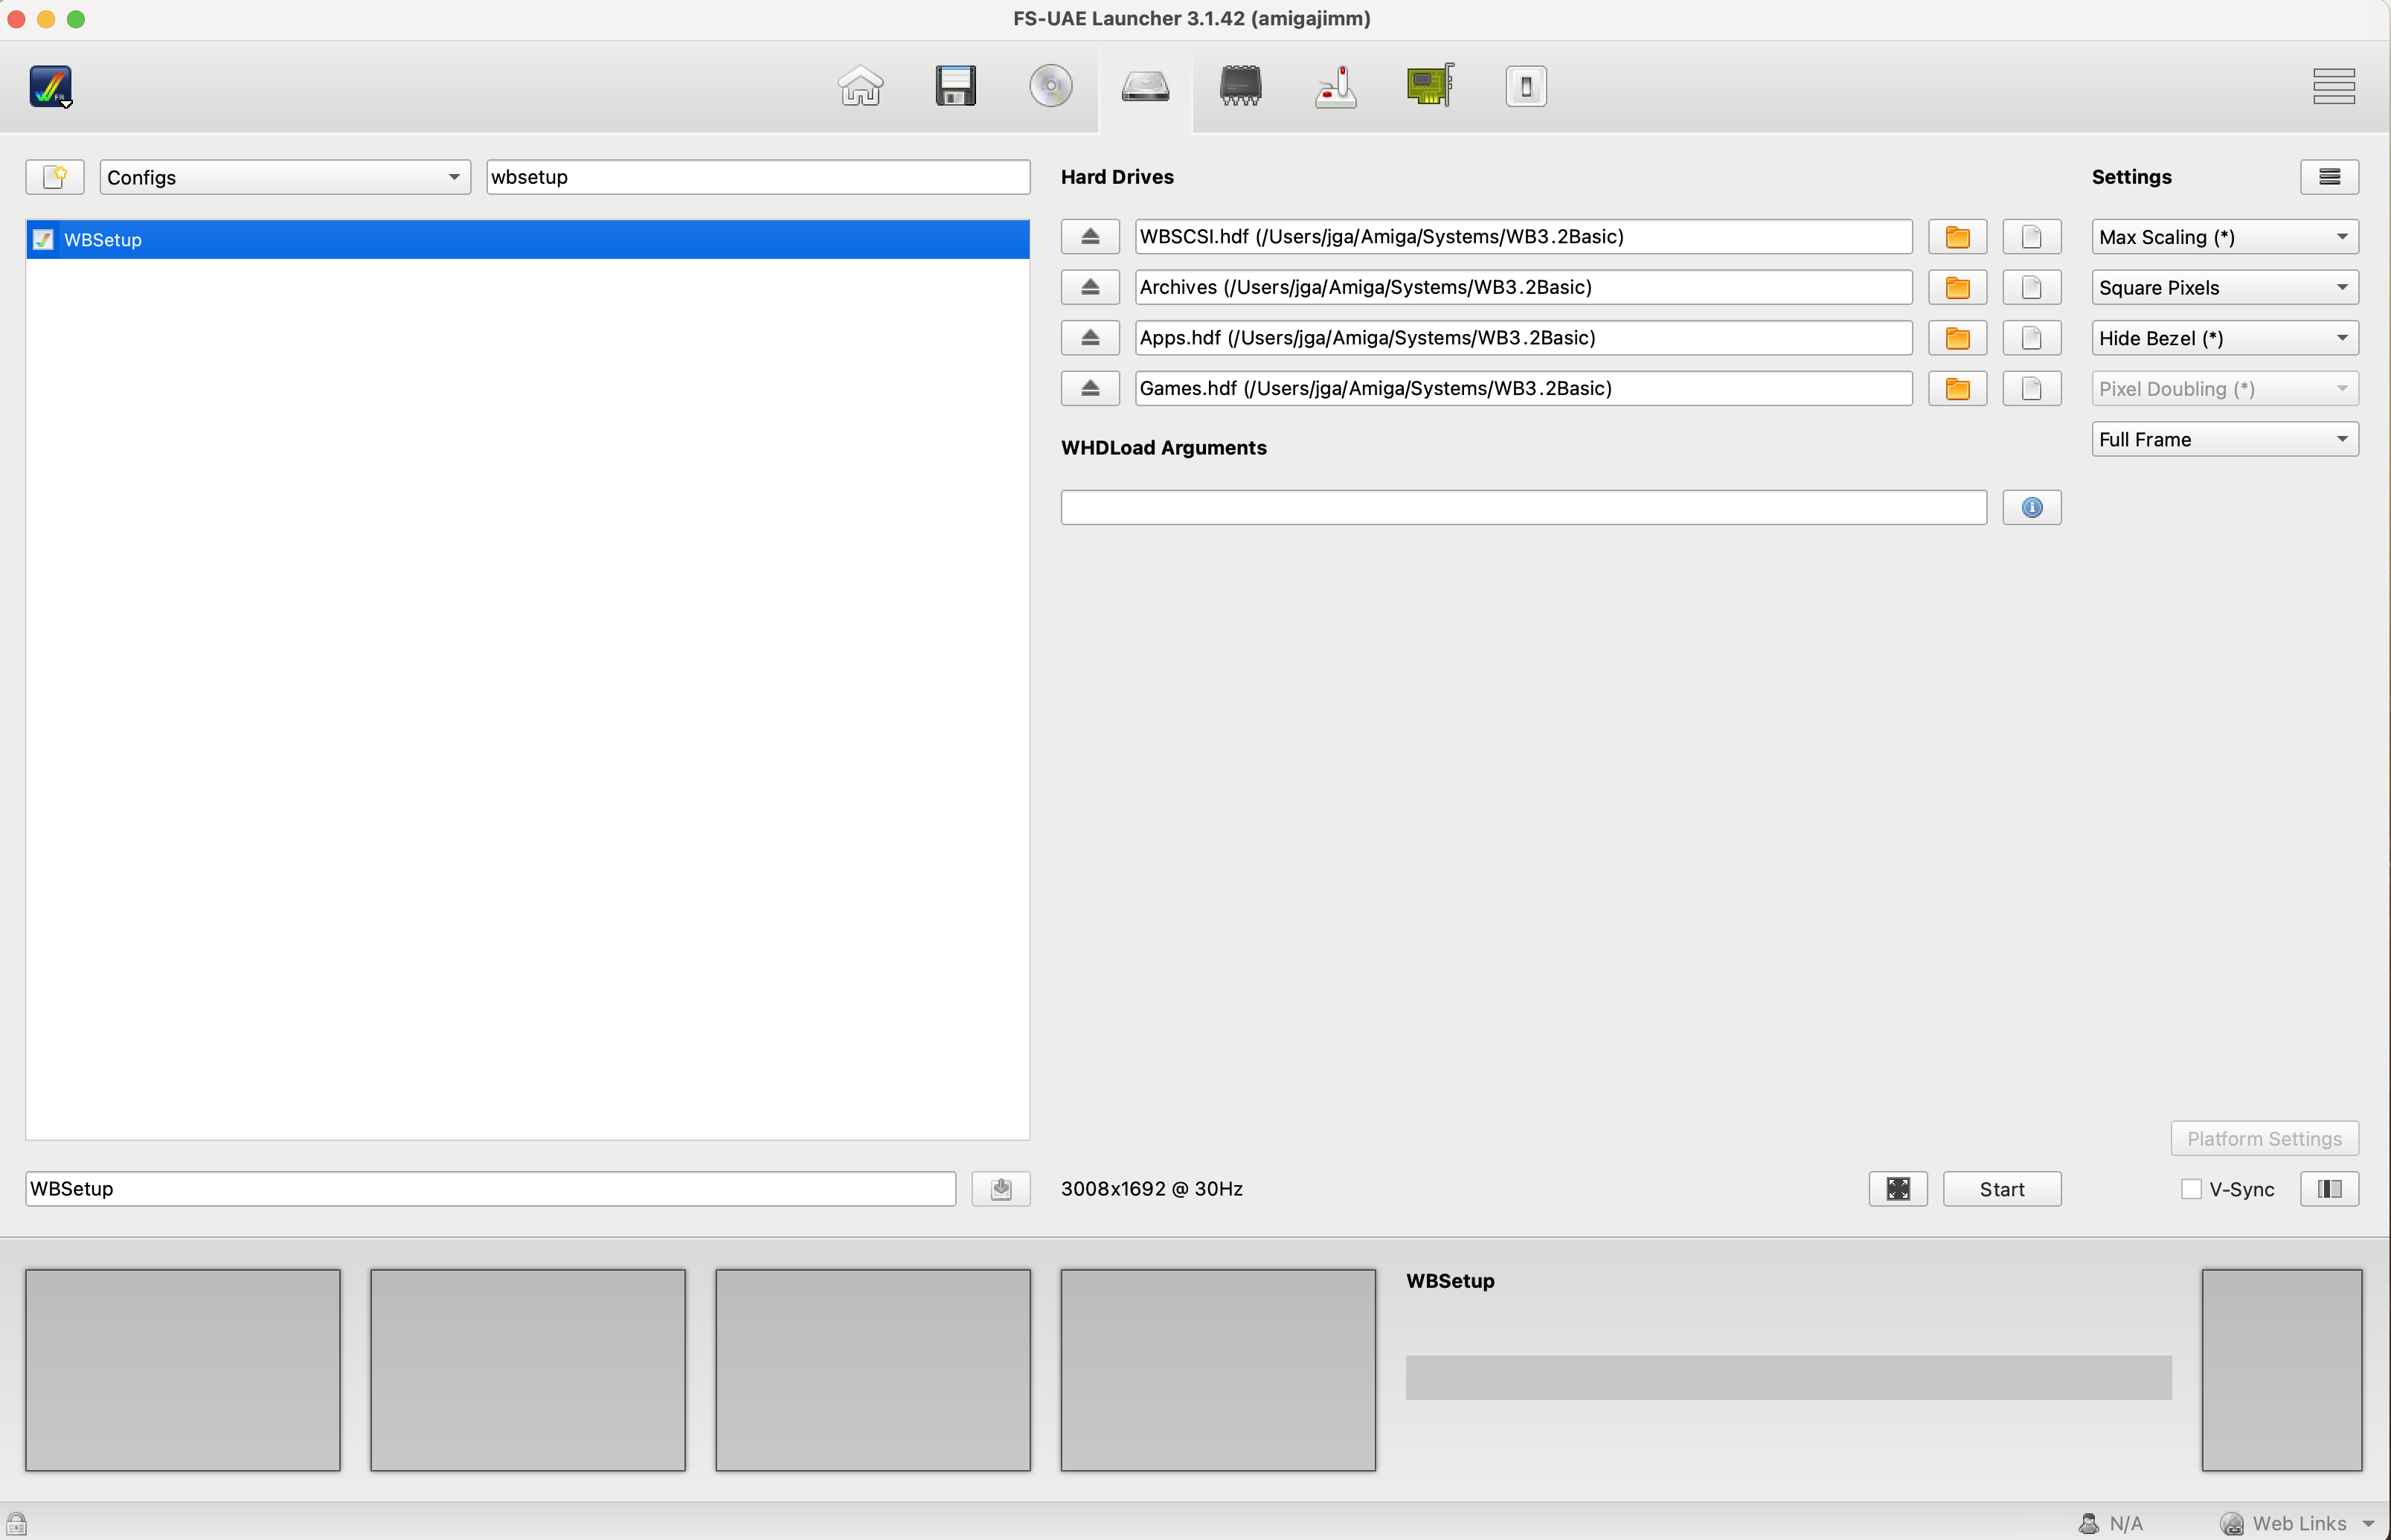Open the Configs dropdown list
2391x1540 pixels.
tap(284, 177)
